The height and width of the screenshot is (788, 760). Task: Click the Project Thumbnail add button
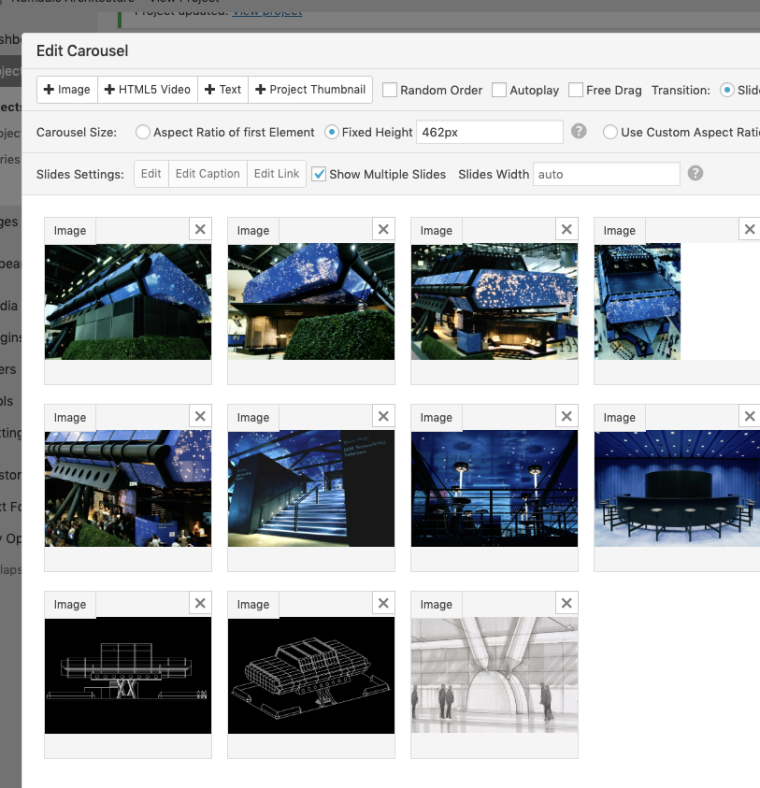[x=310, y=89]
